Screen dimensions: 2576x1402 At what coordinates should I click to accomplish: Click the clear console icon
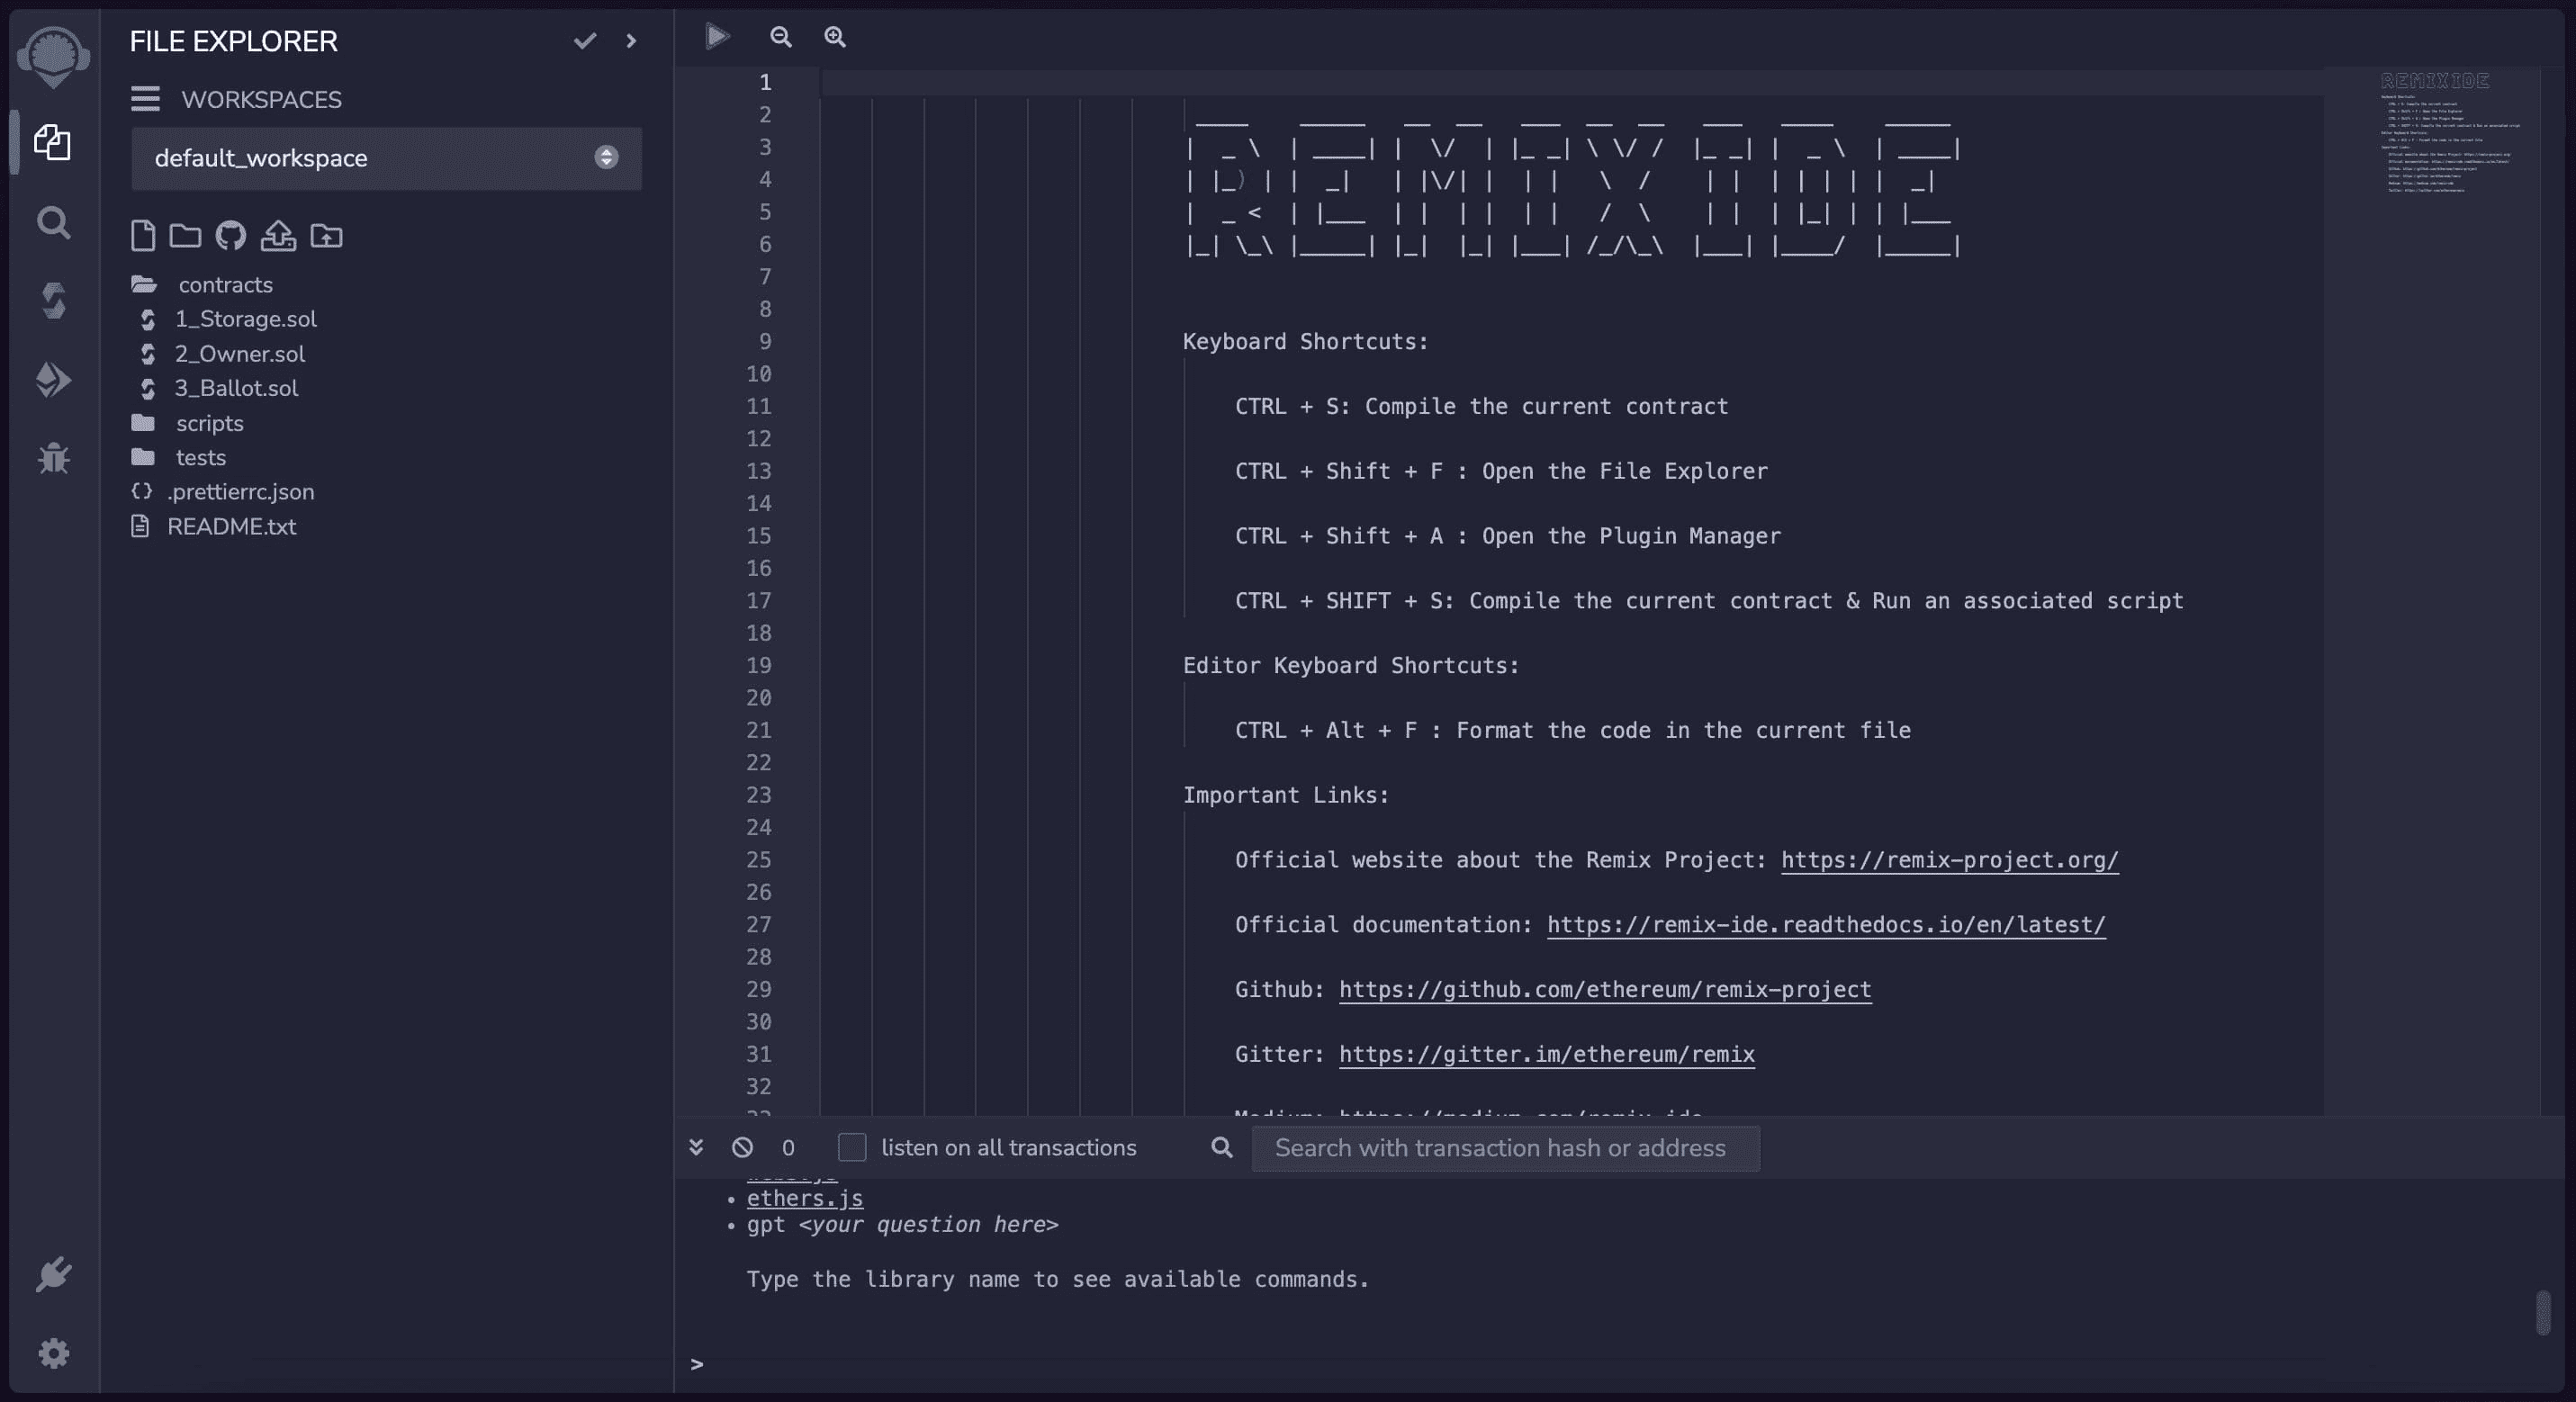[x=742, y=1147]
